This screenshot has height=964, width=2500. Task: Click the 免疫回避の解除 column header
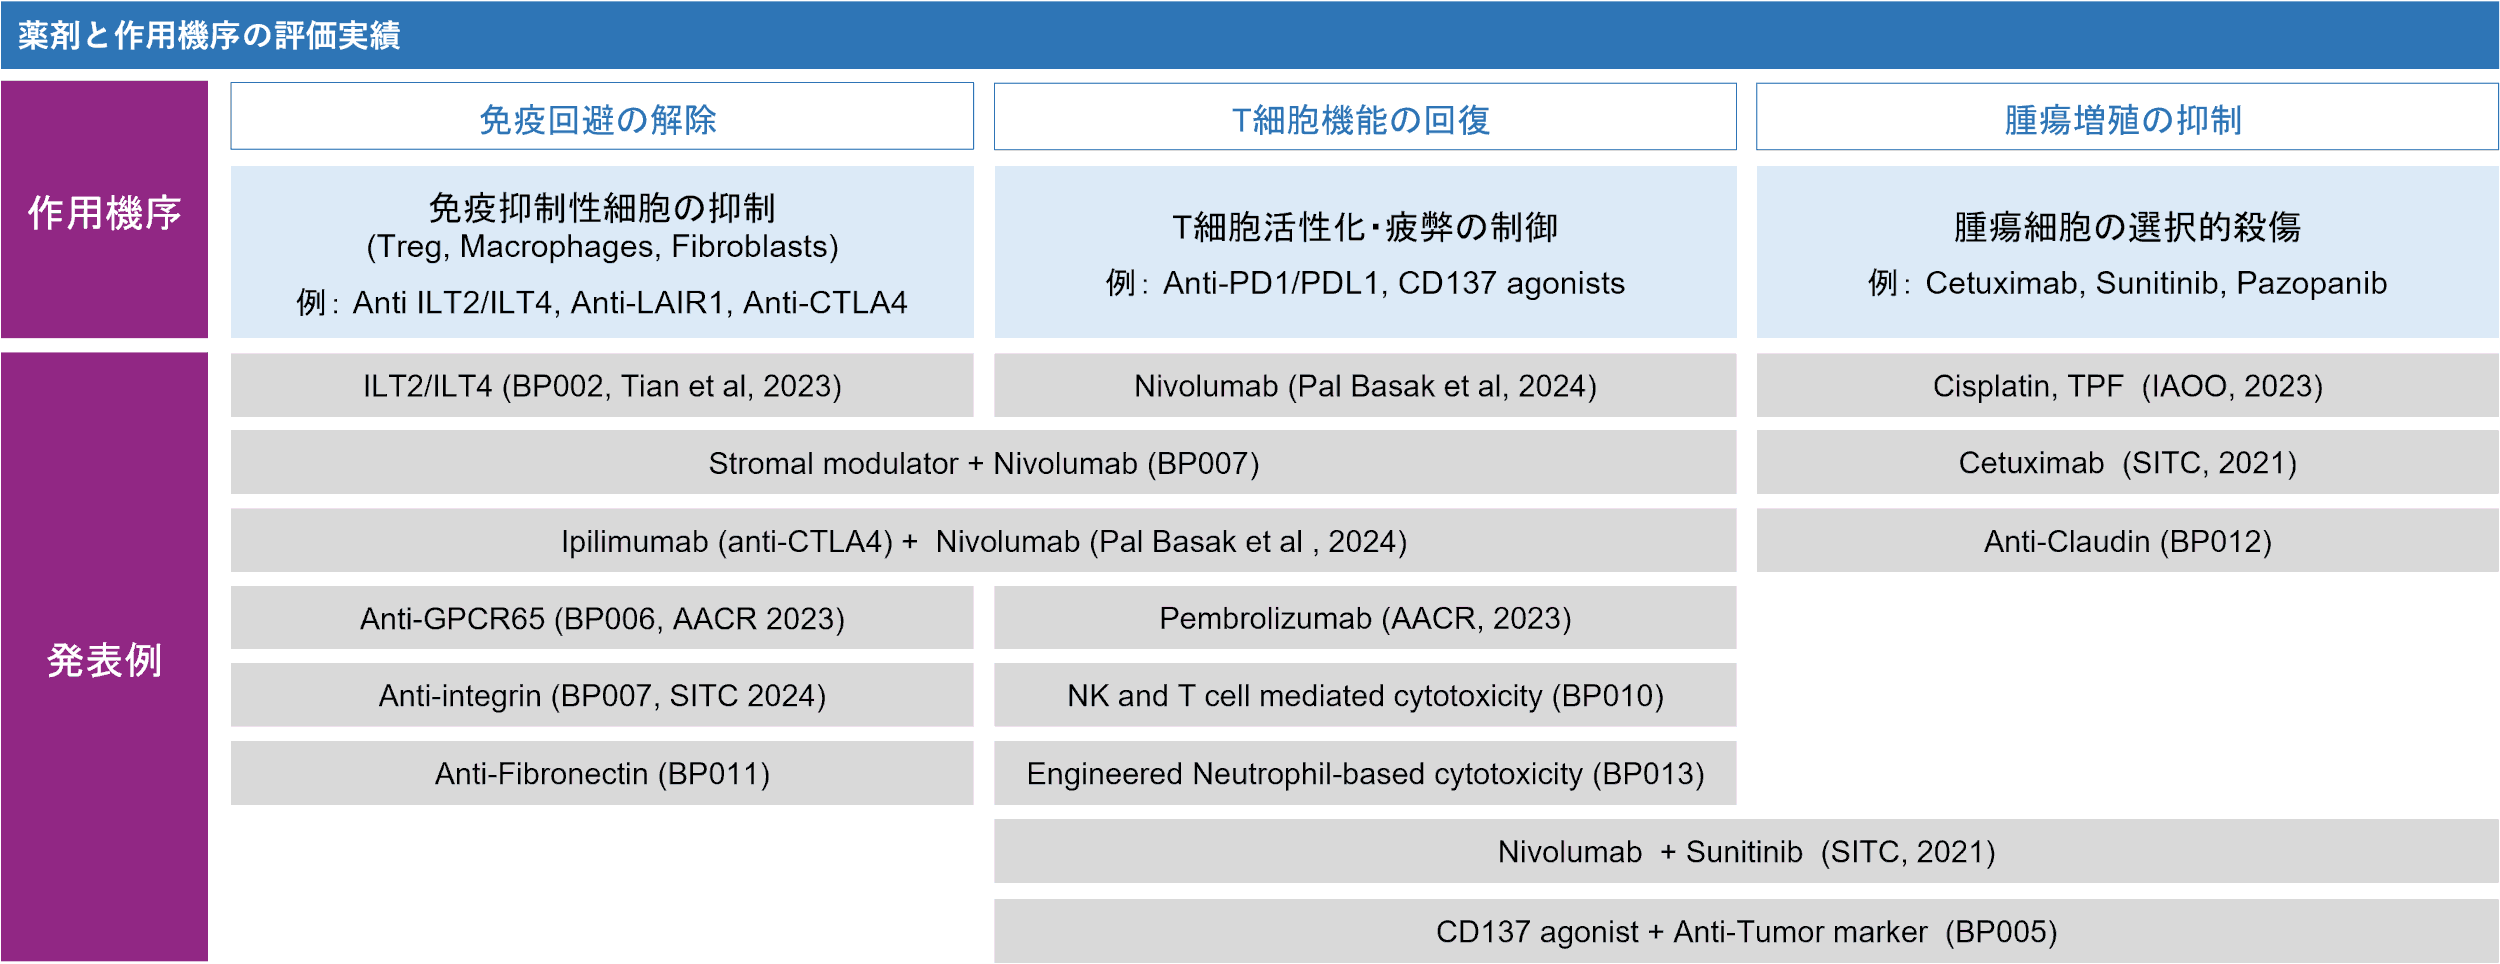point(601,118)
